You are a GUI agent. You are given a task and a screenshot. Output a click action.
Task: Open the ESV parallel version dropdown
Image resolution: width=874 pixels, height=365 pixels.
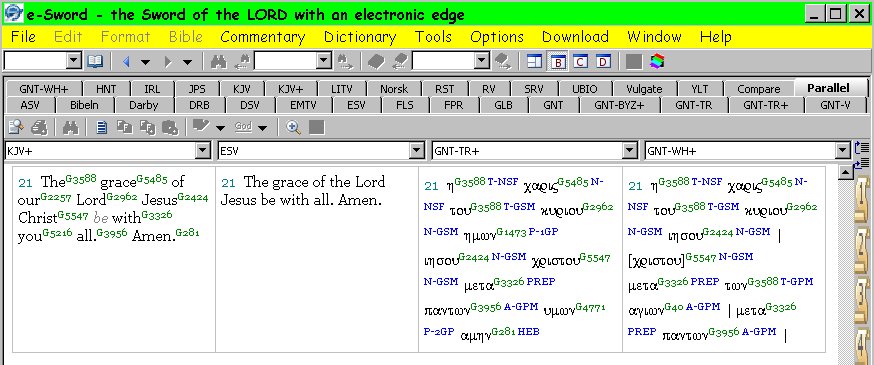coord(416,150)
